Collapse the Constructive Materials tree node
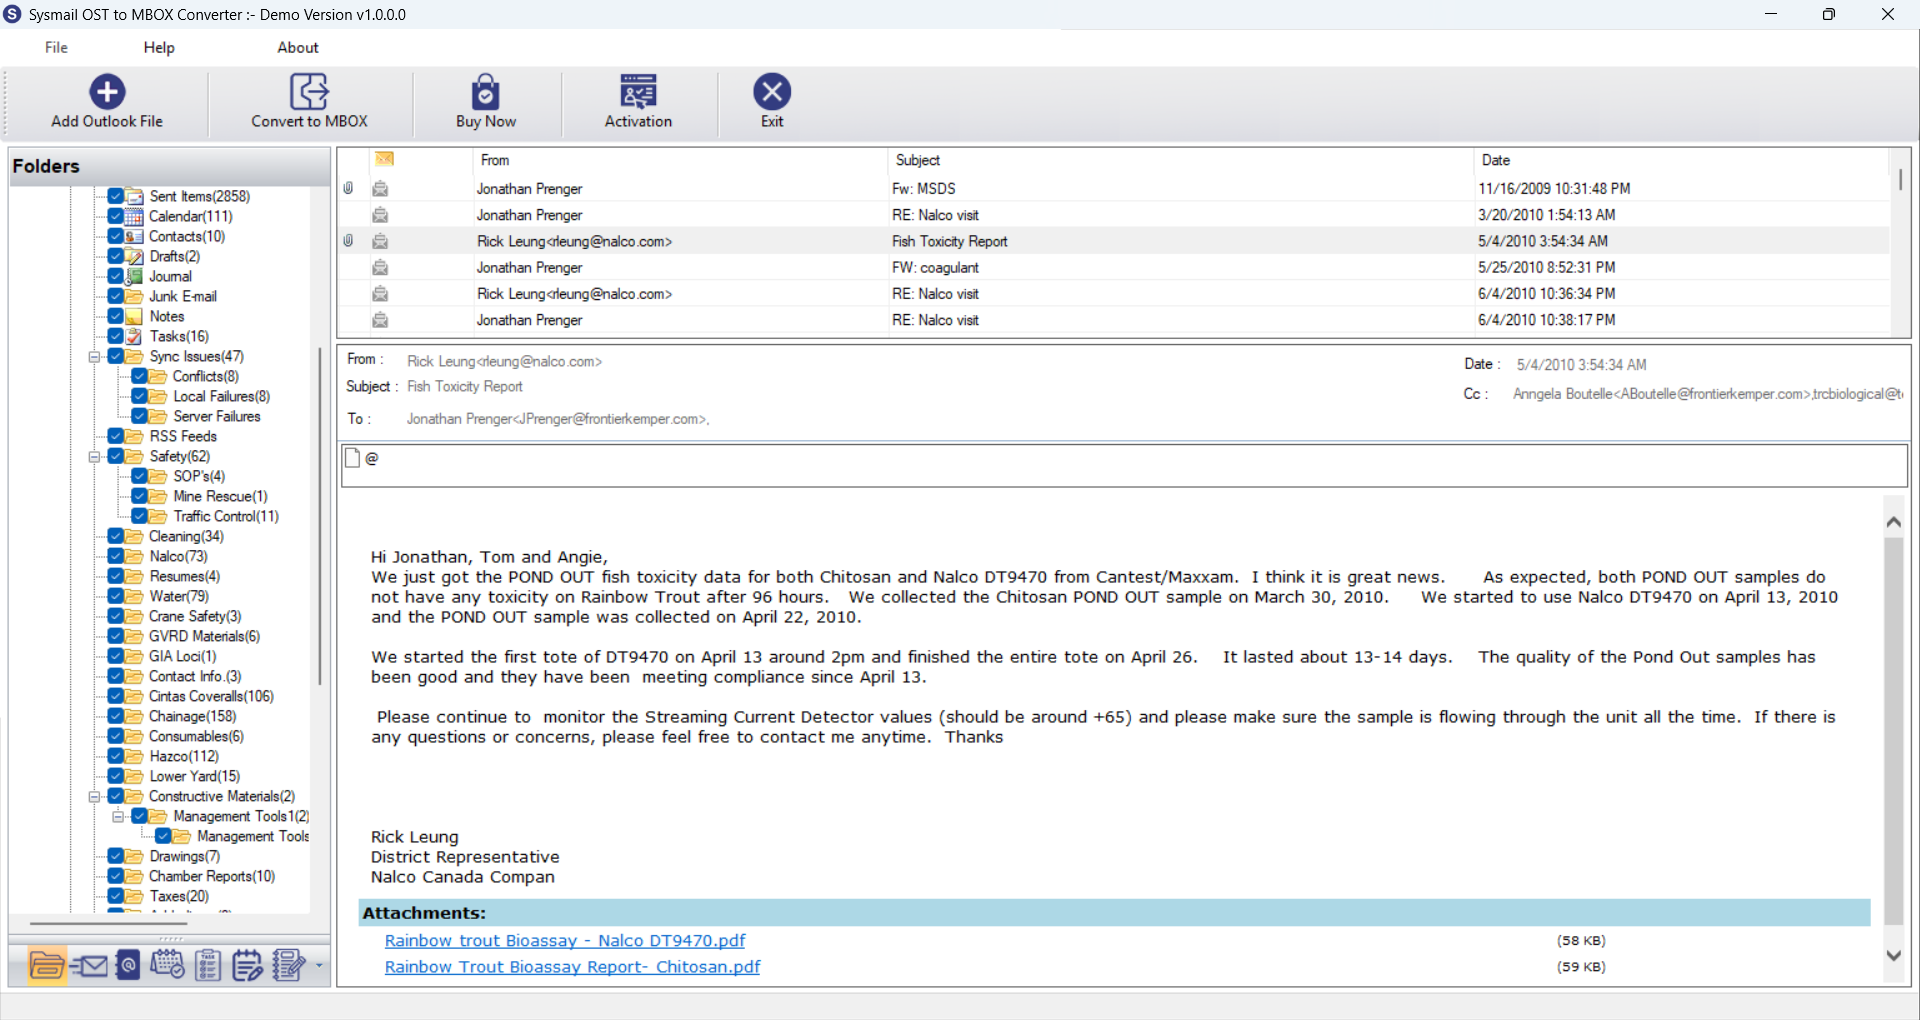 click(94, 797)
